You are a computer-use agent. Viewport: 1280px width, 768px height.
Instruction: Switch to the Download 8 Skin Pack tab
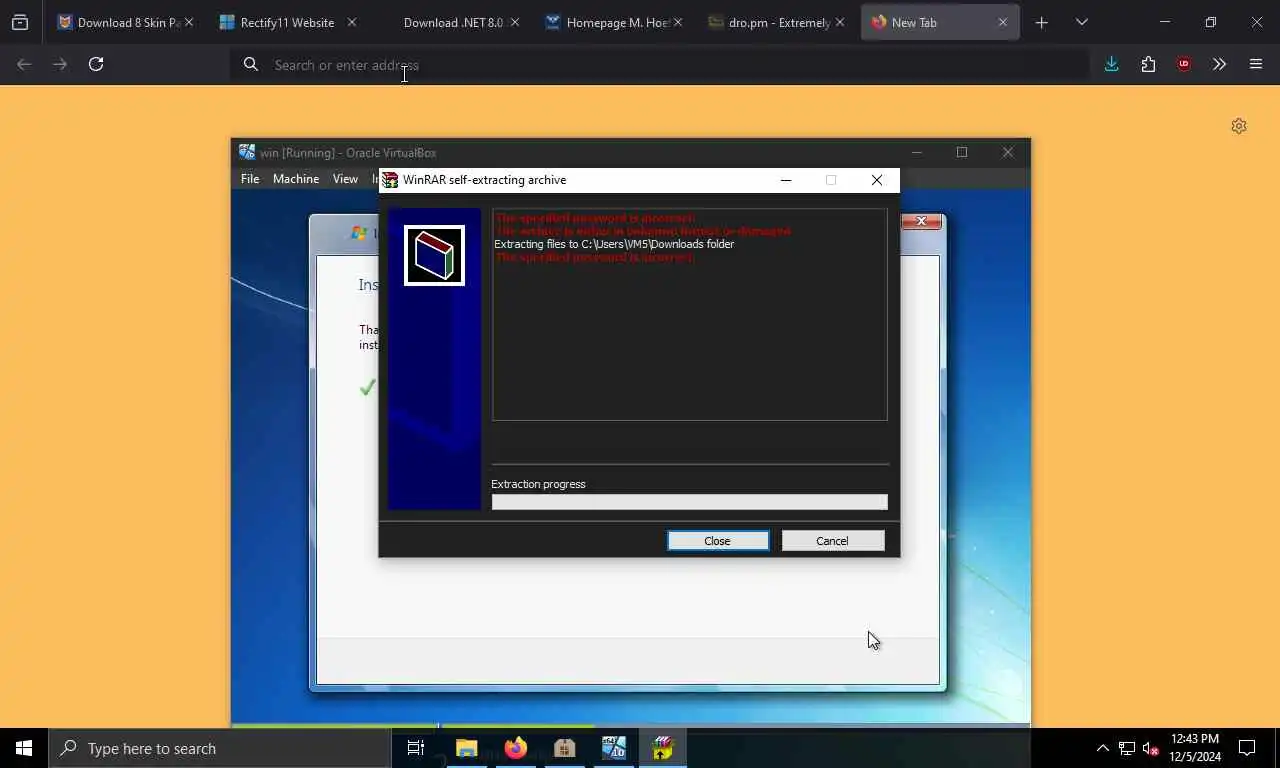(125, 22)
